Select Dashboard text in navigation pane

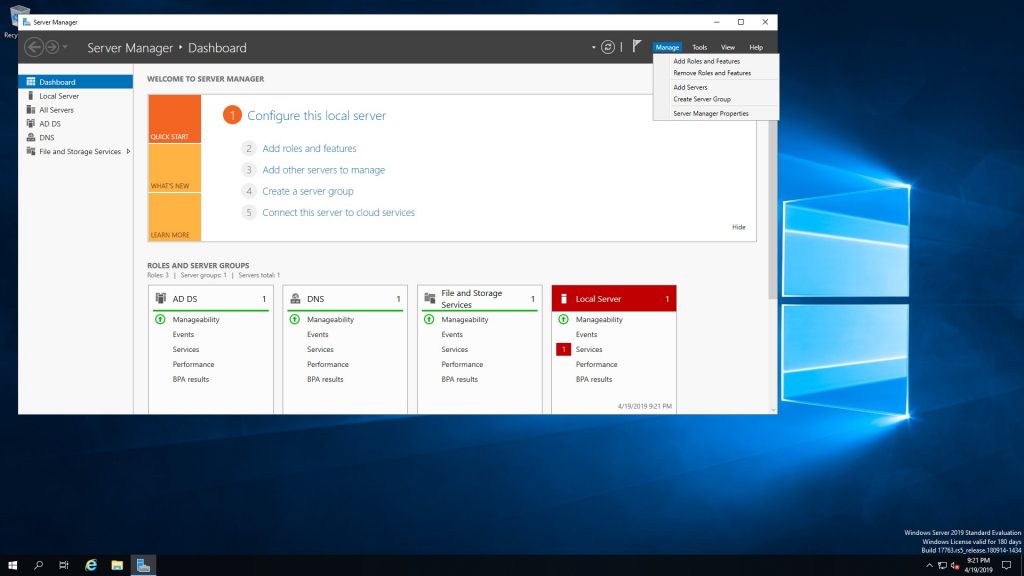tap(57, 82)
